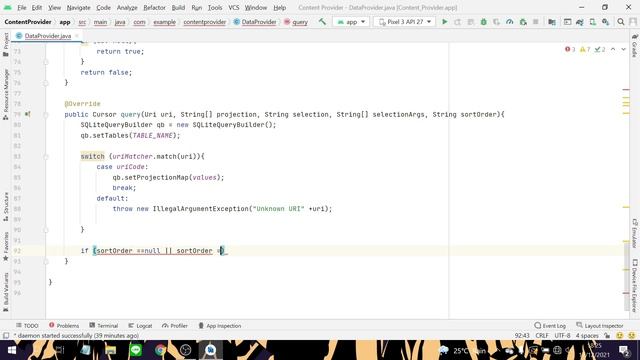
Task: Toggle tool window quick access icon bottom-left
Action: [x=6, y=336]
